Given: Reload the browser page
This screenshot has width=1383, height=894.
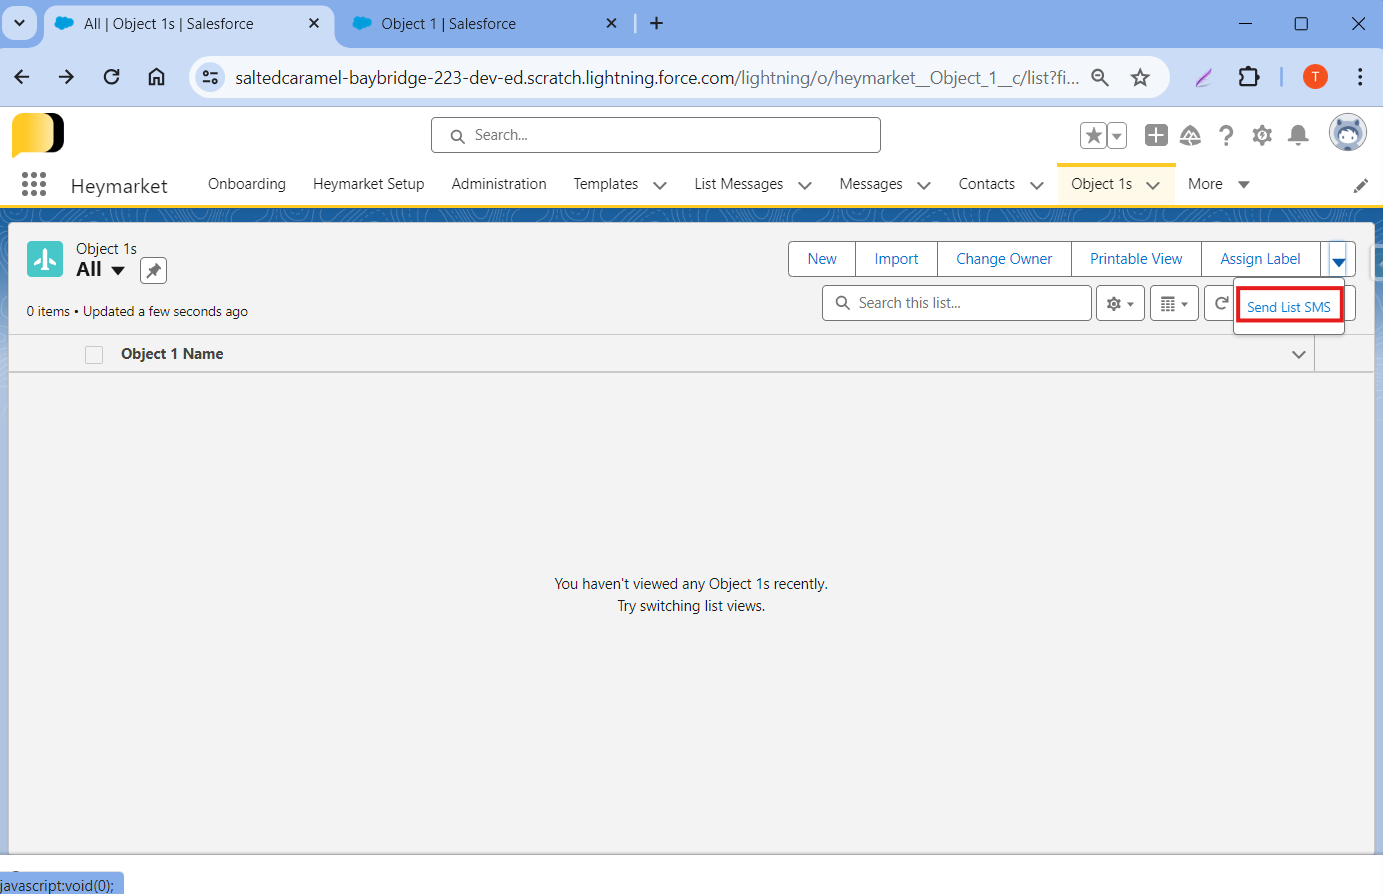Looking at the screenshot, I should click(x=111, y=77).
